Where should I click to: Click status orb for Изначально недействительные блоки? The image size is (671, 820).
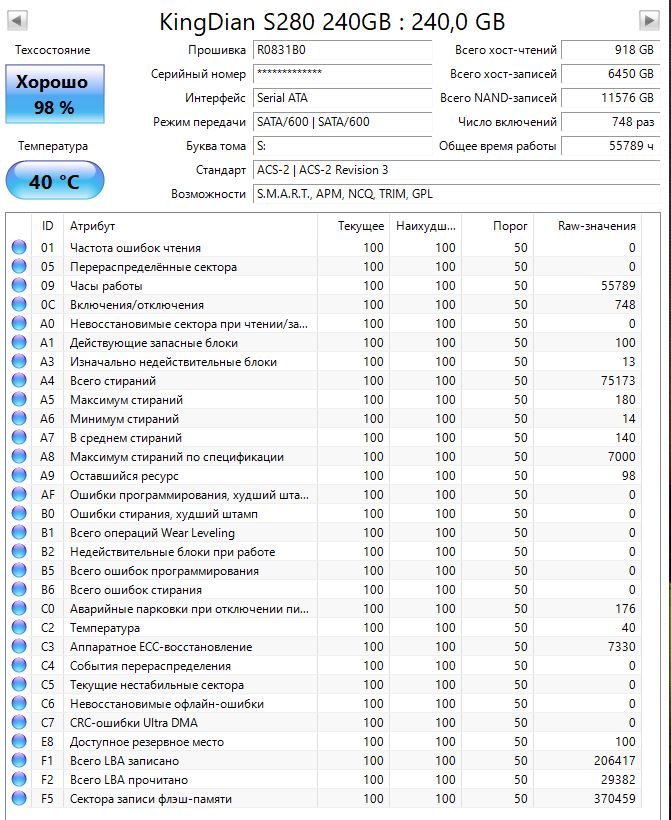[x=19, y=361]
